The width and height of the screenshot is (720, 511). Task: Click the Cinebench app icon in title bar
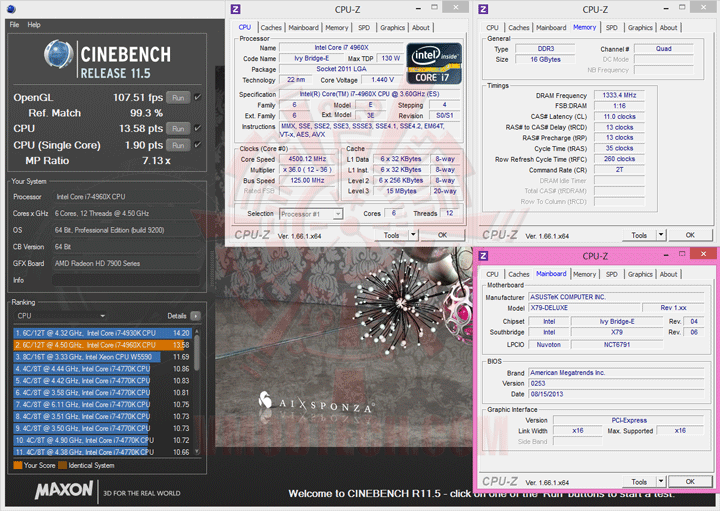point(11,9)
